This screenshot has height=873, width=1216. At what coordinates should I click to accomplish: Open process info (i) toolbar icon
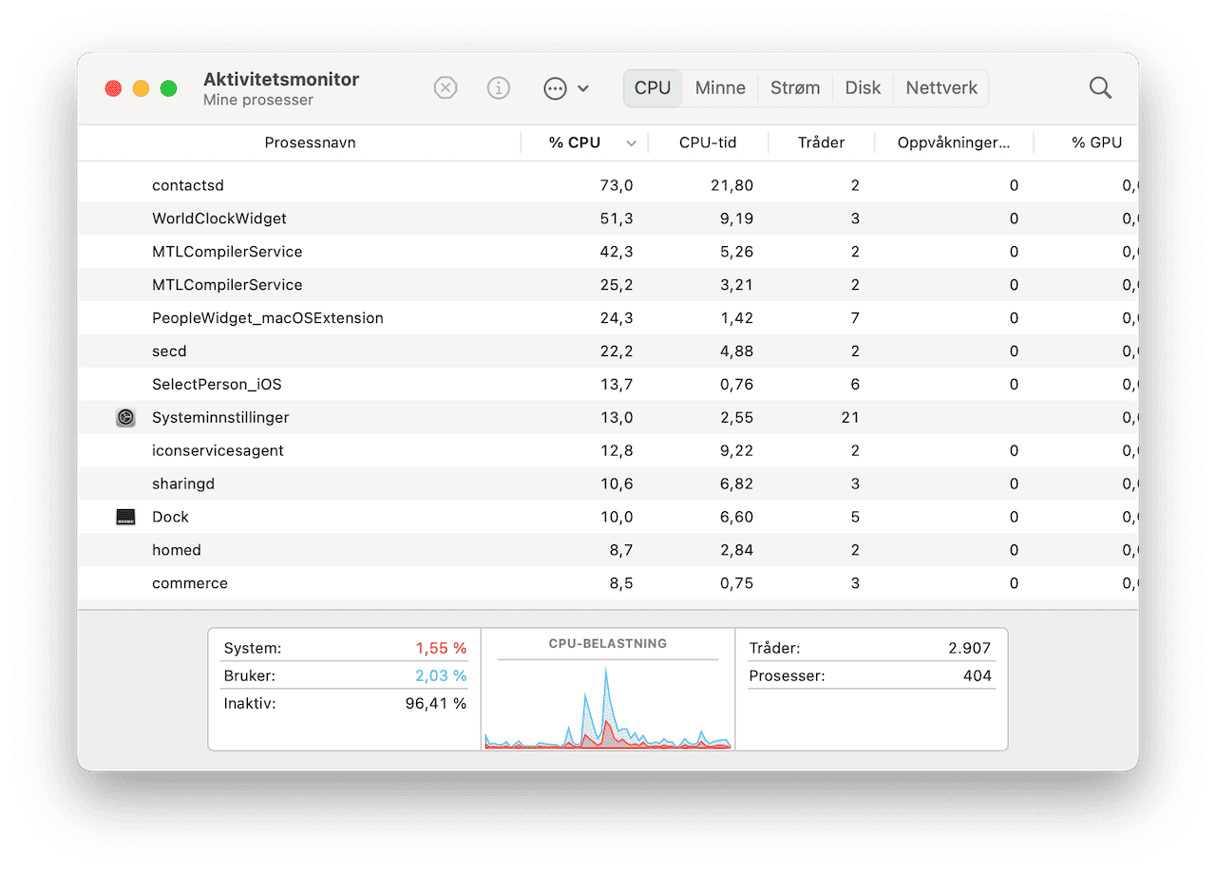(x=498, y=88)
